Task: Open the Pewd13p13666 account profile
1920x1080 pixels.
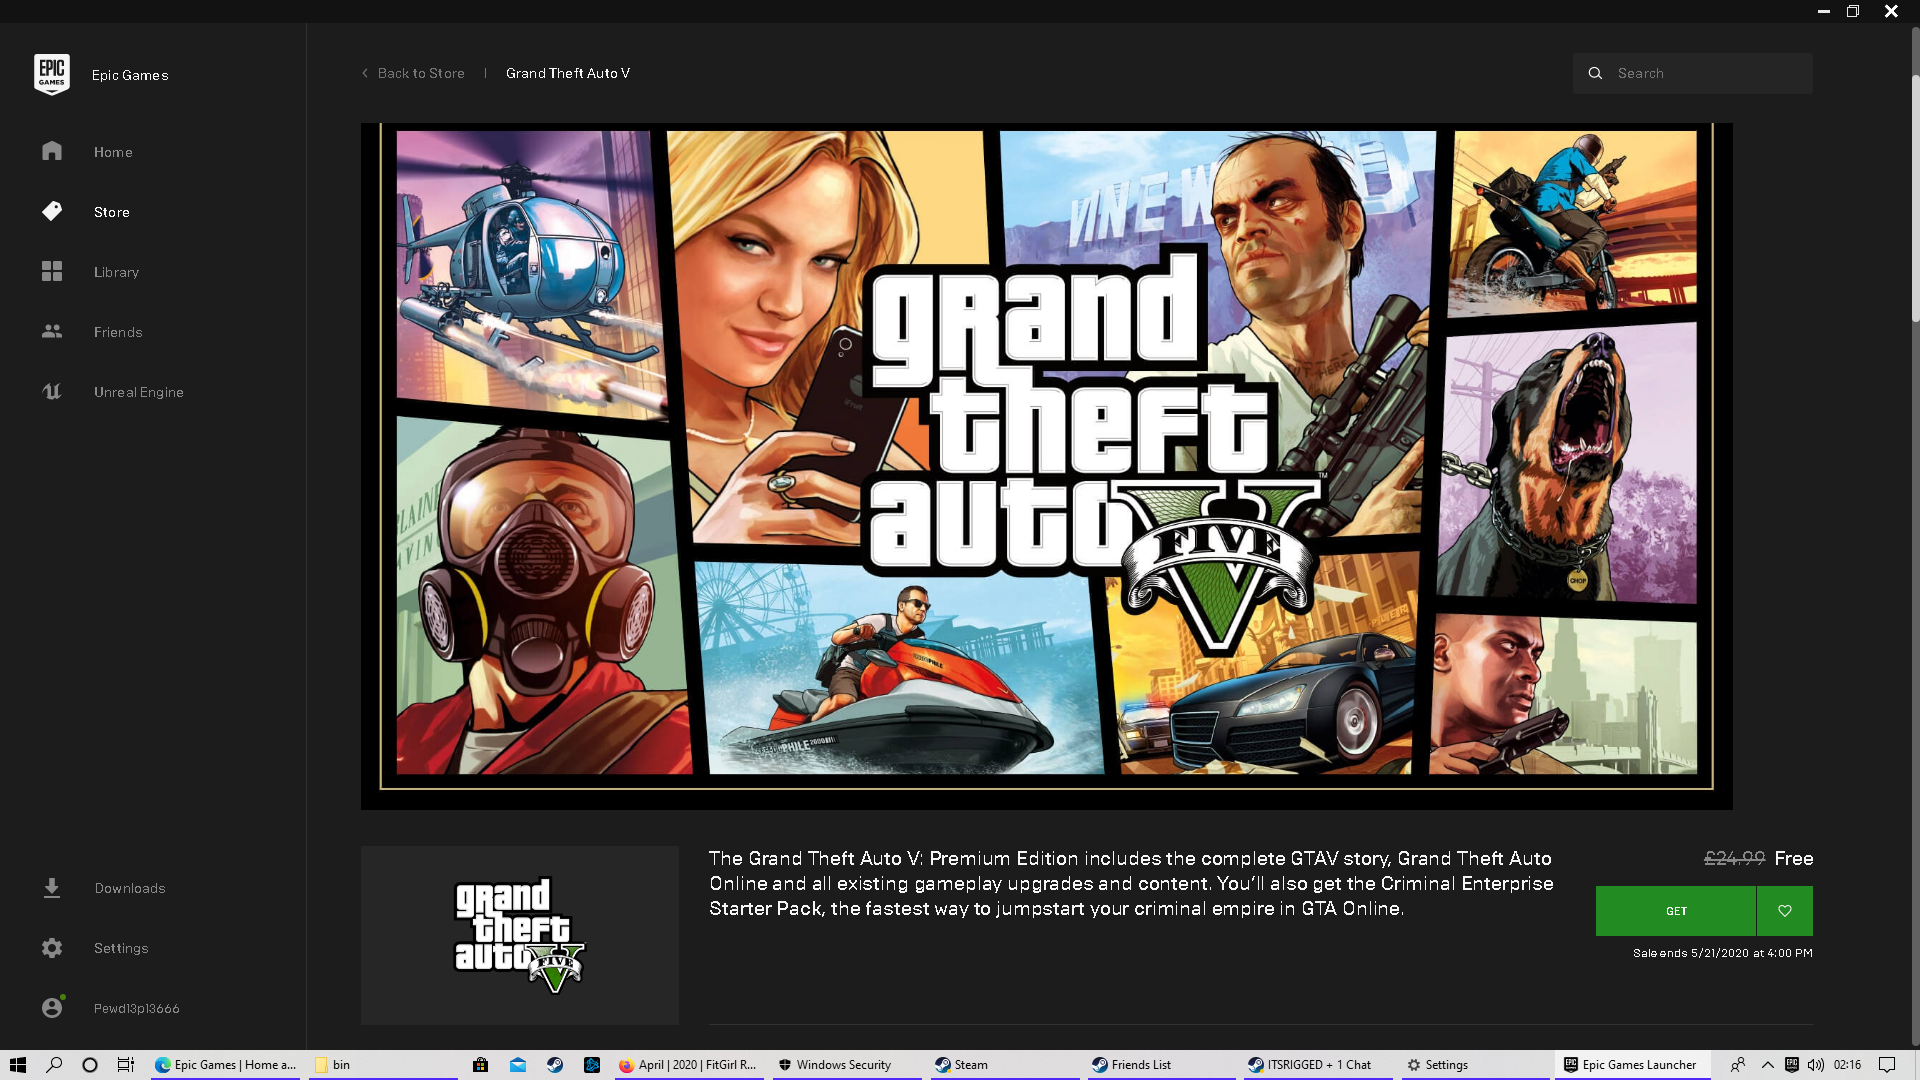Action: [136, 1008]
